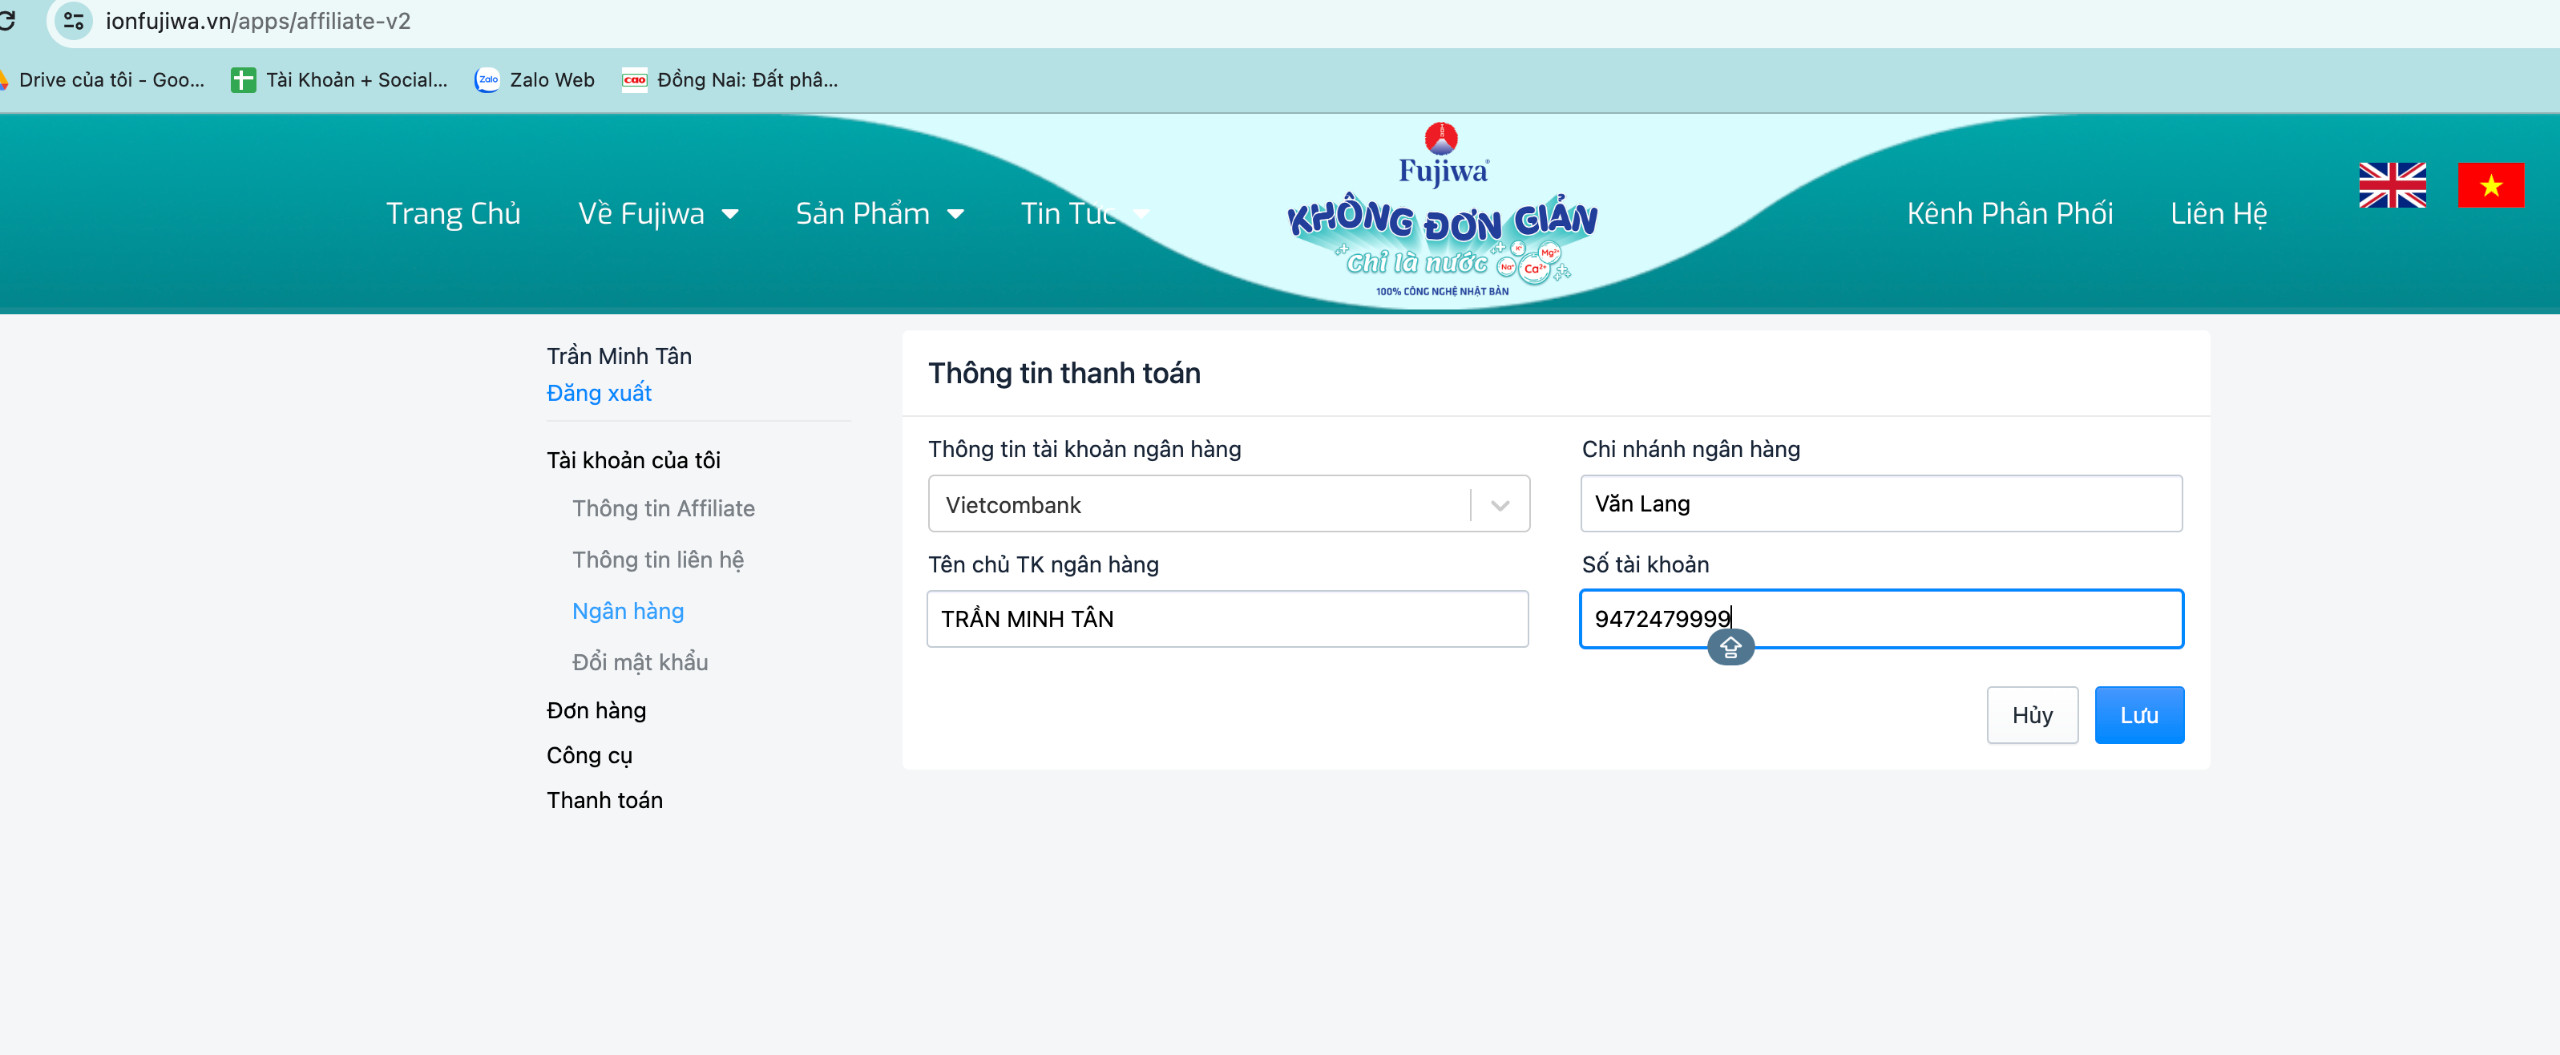Screen dimensions: 2560x1055
Task: Open Tài Khoản + Social bookmark
Action: click(x=340, y=80)
